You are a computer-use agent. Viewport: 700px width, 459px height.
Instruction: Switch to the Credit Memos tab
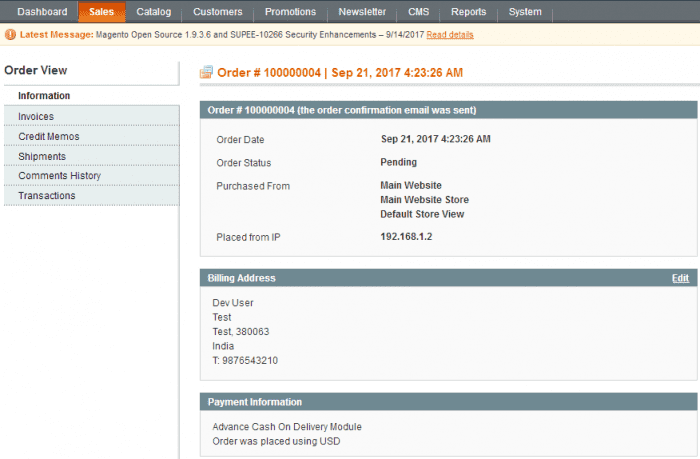tap(48, 136)
